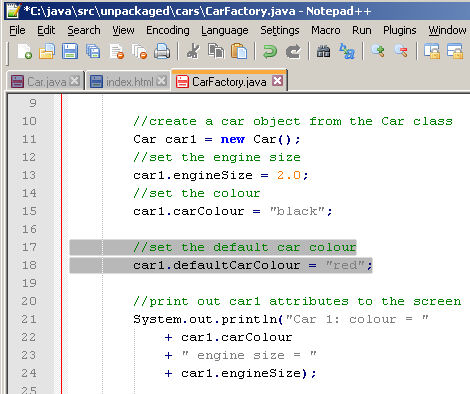
Task: Click the comment "//create a car object from the Car class"
Action: pyautogui.click(x=293, y=121)
